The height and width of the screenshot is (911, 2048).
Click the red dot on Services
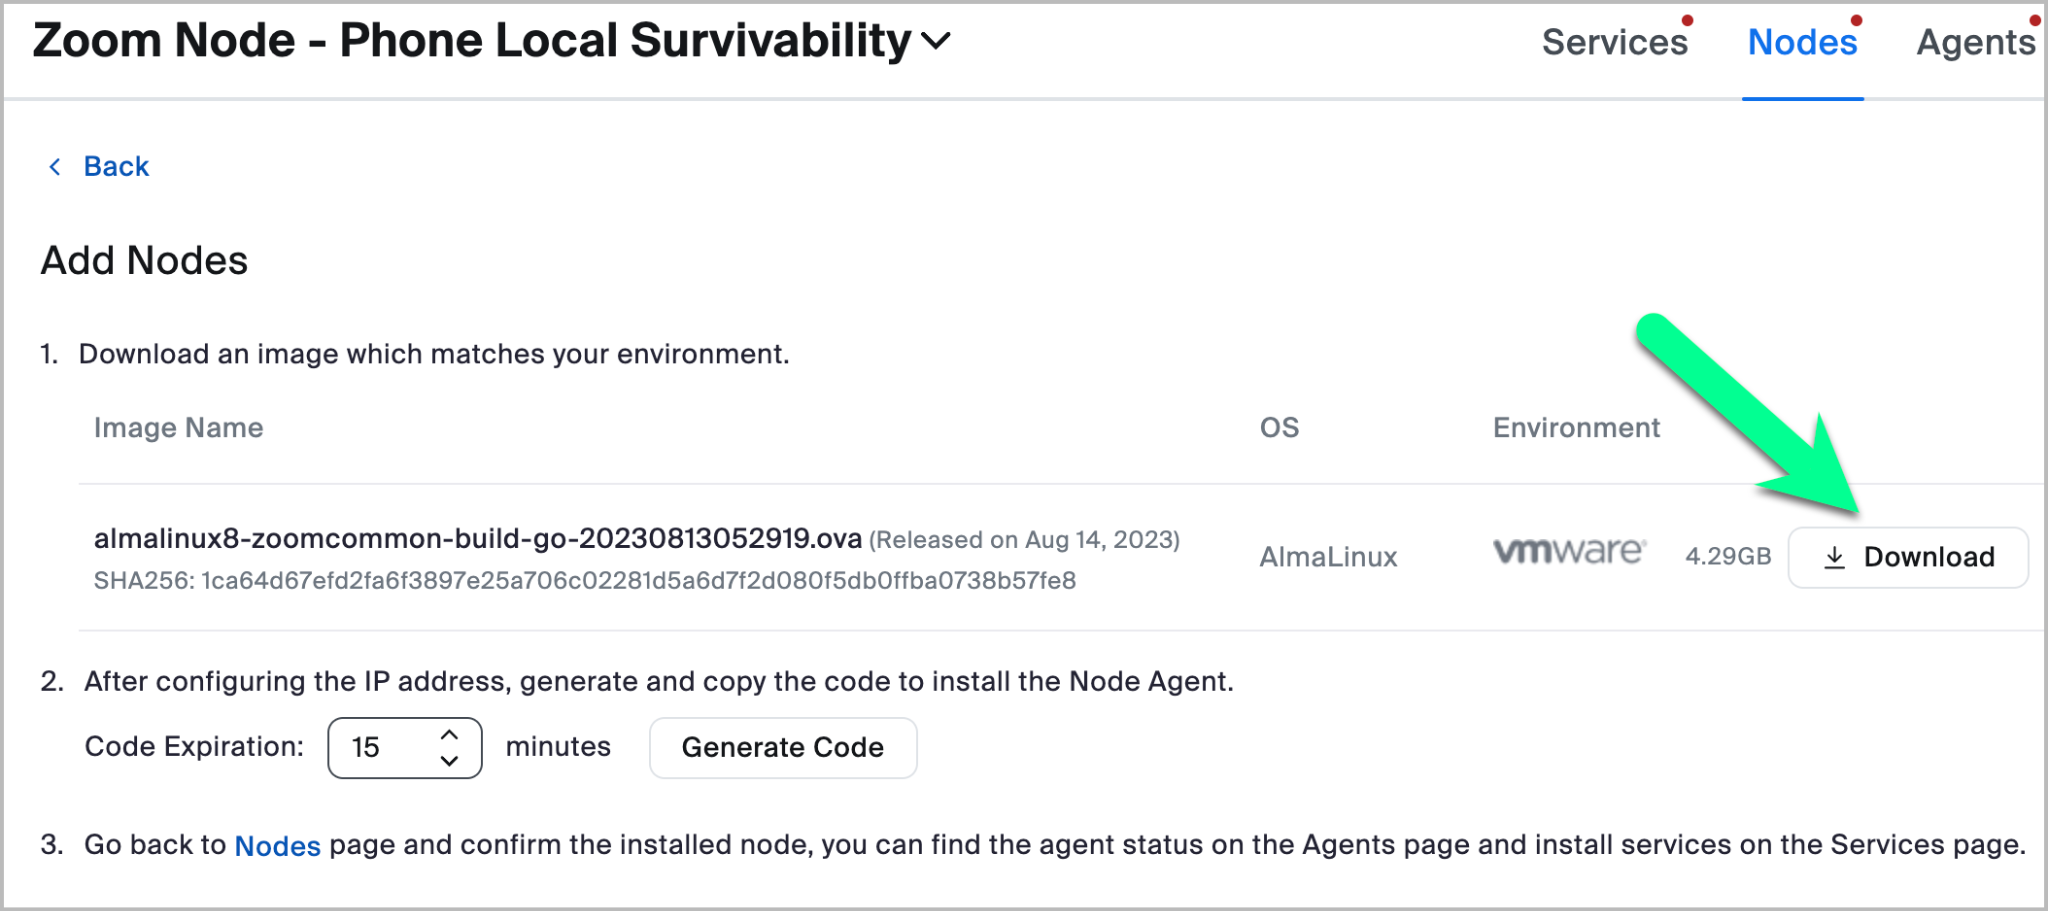(1687, 21)
